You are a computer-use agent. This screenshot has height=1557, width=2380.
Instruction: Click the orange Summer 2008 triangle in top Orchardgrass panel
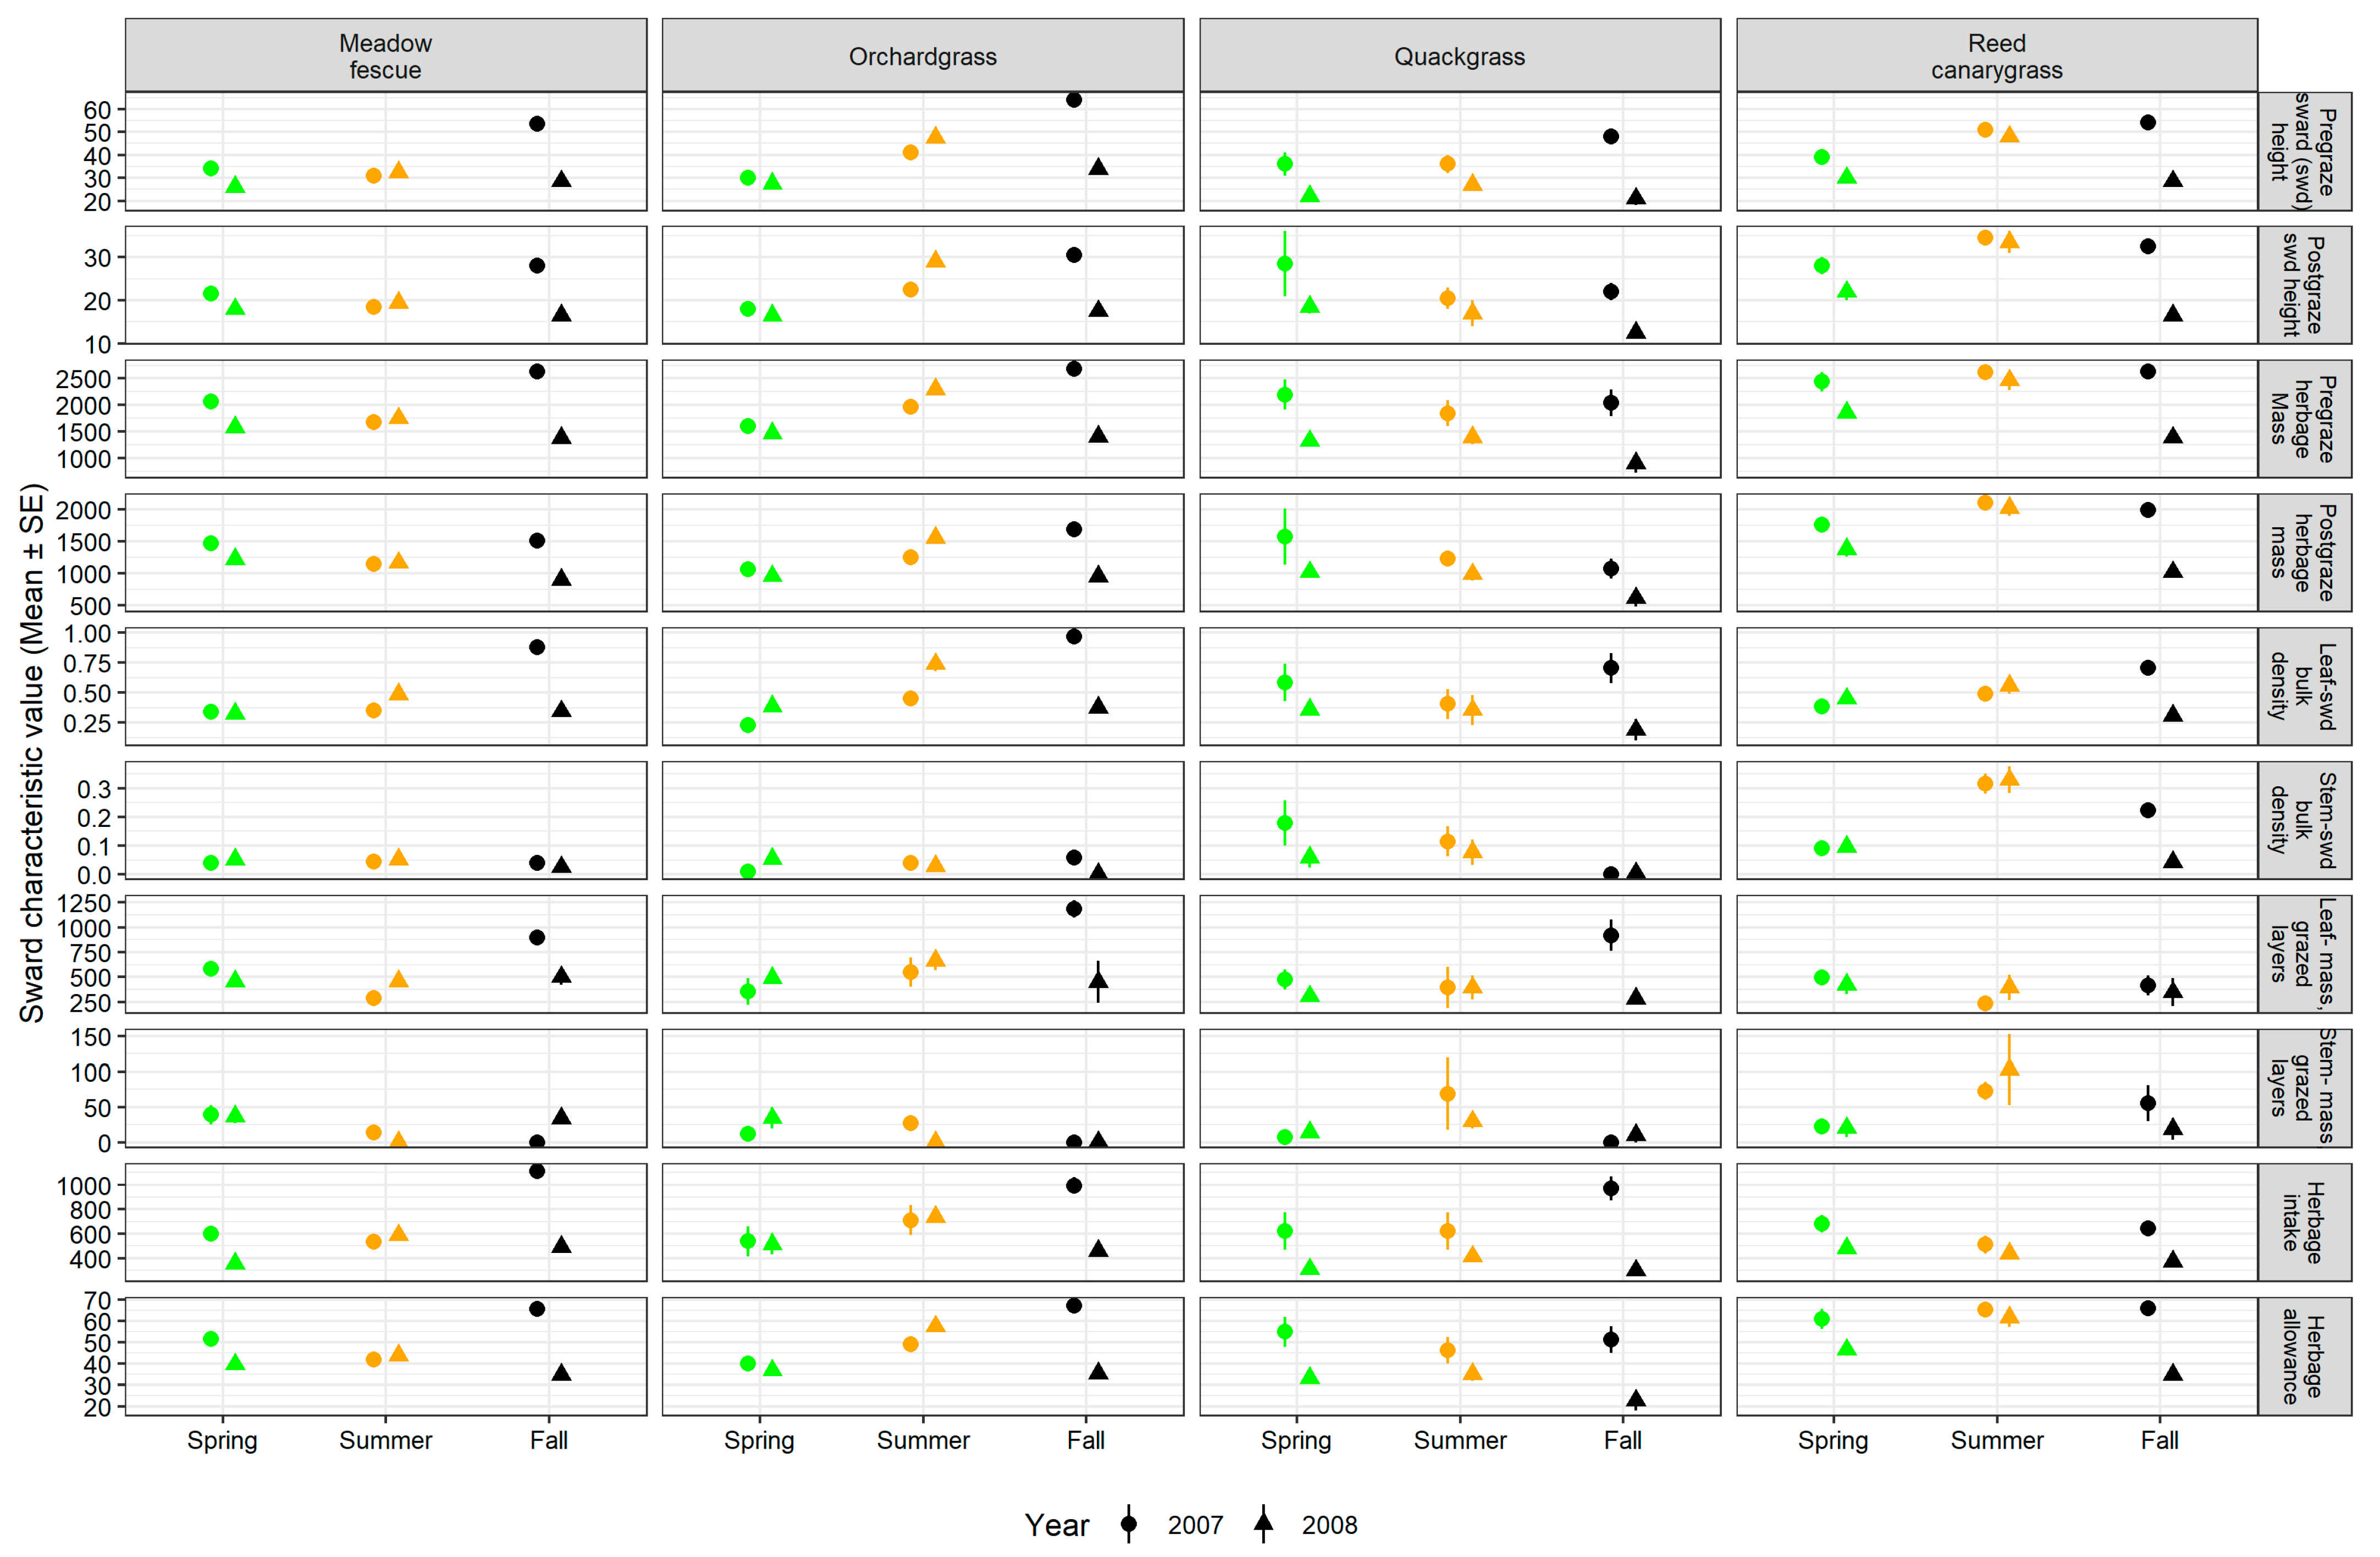935,136
